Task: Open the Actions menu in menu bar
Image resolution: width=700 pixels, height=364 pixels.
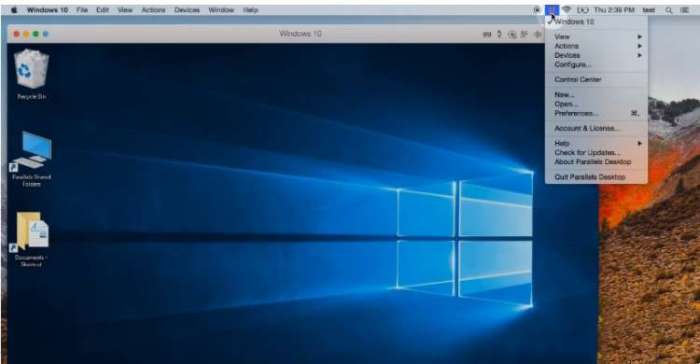Action: tap(153, 10)
